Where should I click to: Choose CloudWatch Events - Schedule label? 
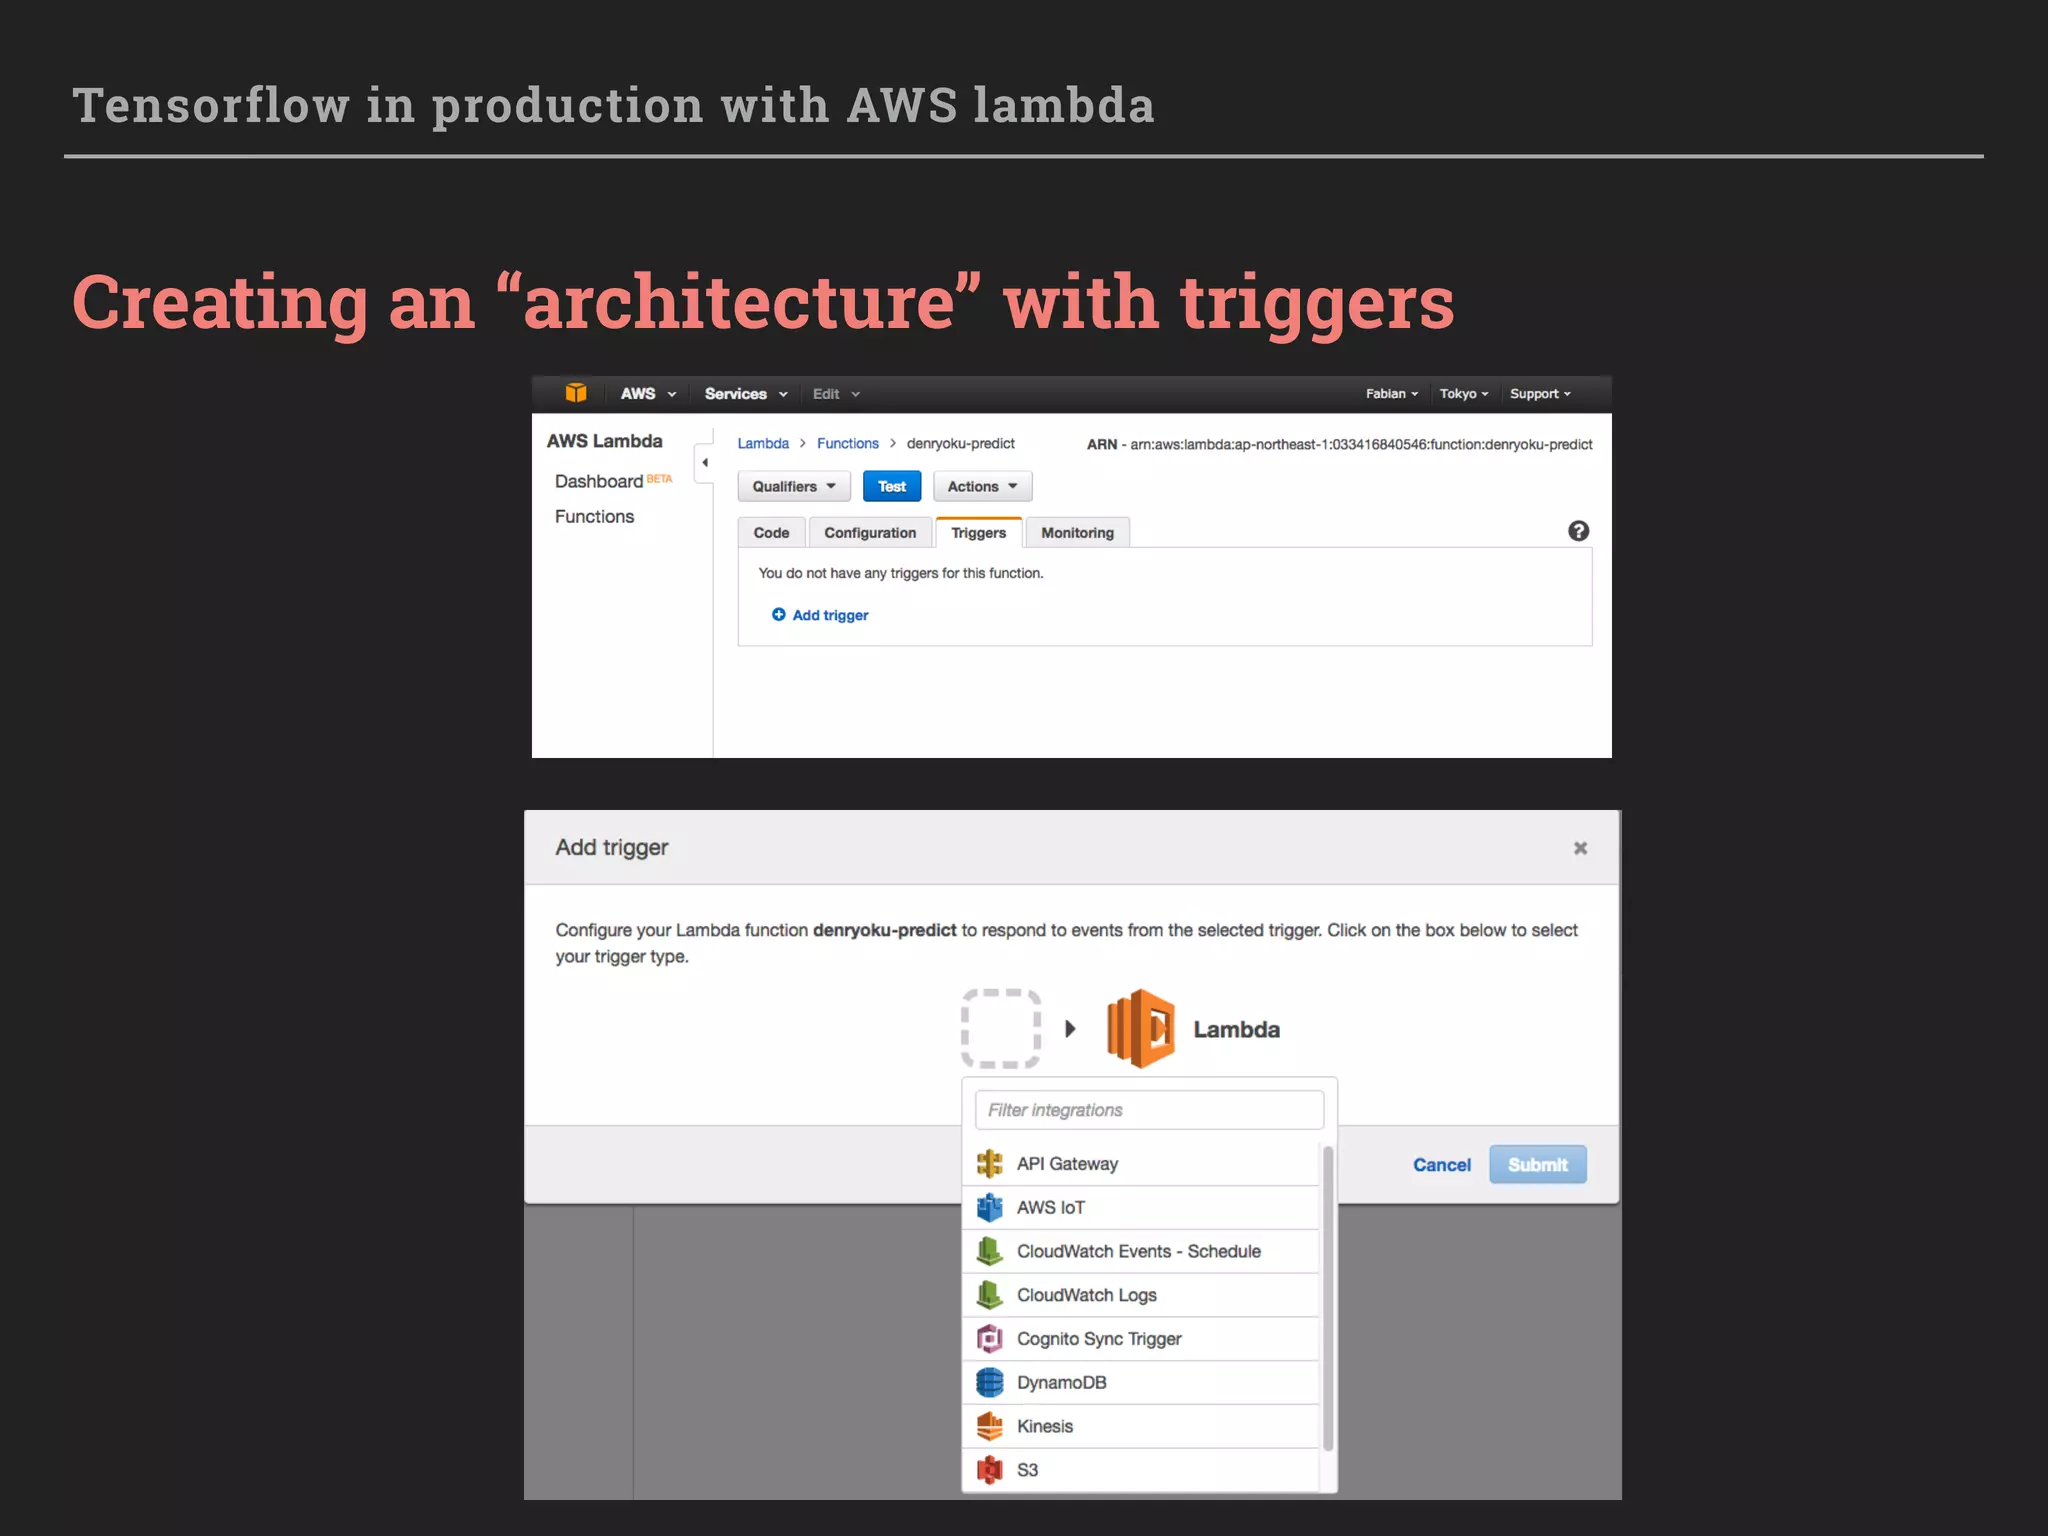(x=1138, y=1252)
